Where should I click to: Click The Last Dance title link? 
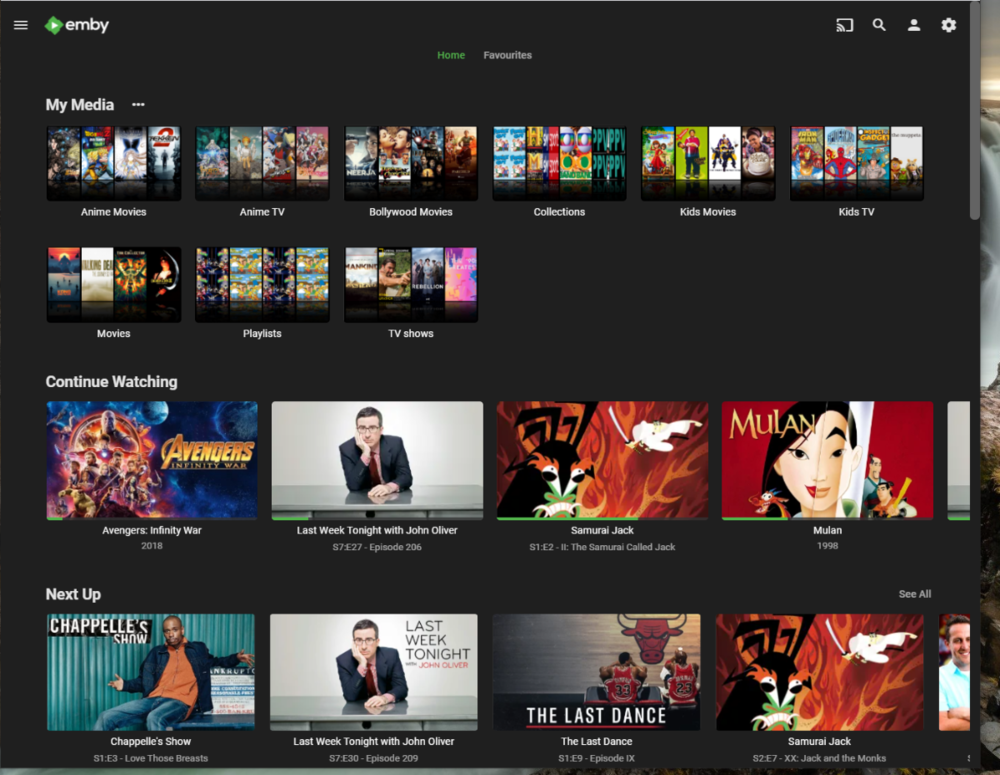click(596, 741)
